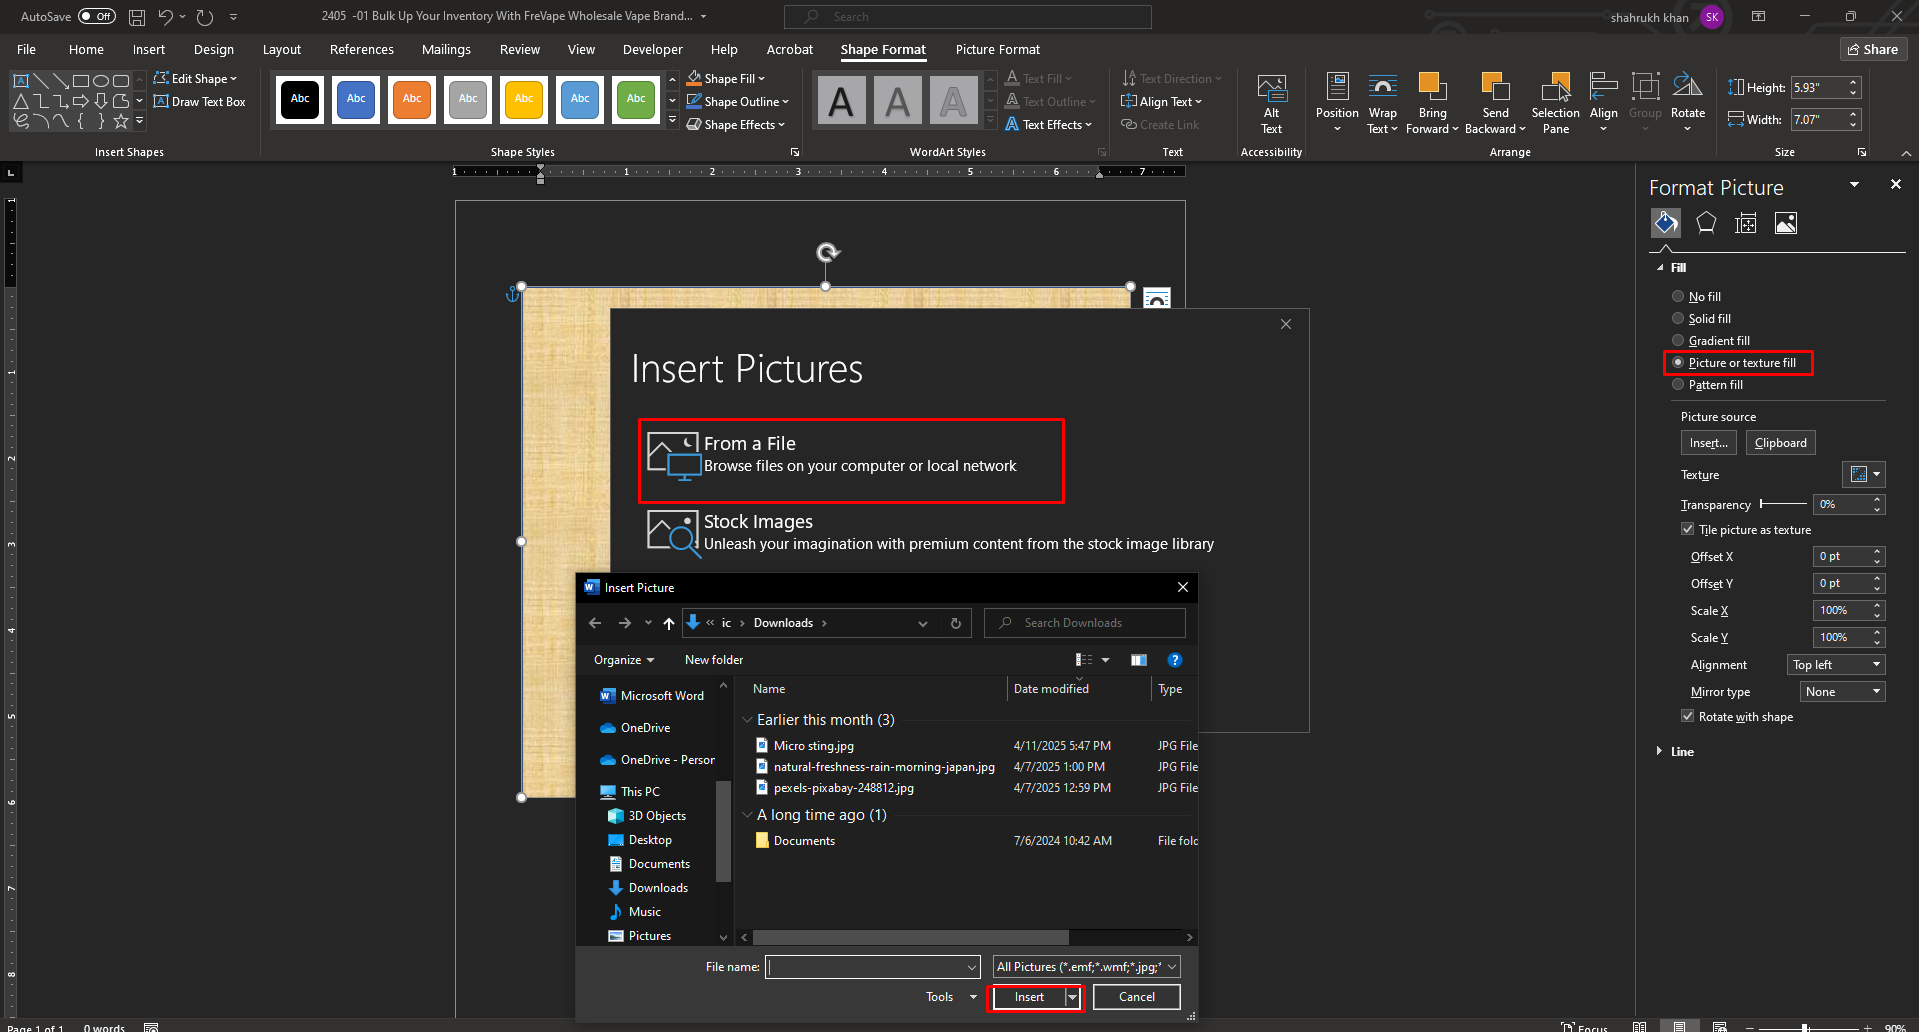
Task: Open the All Pictures file type dropdown
Action: click(x=1086, y=967)
